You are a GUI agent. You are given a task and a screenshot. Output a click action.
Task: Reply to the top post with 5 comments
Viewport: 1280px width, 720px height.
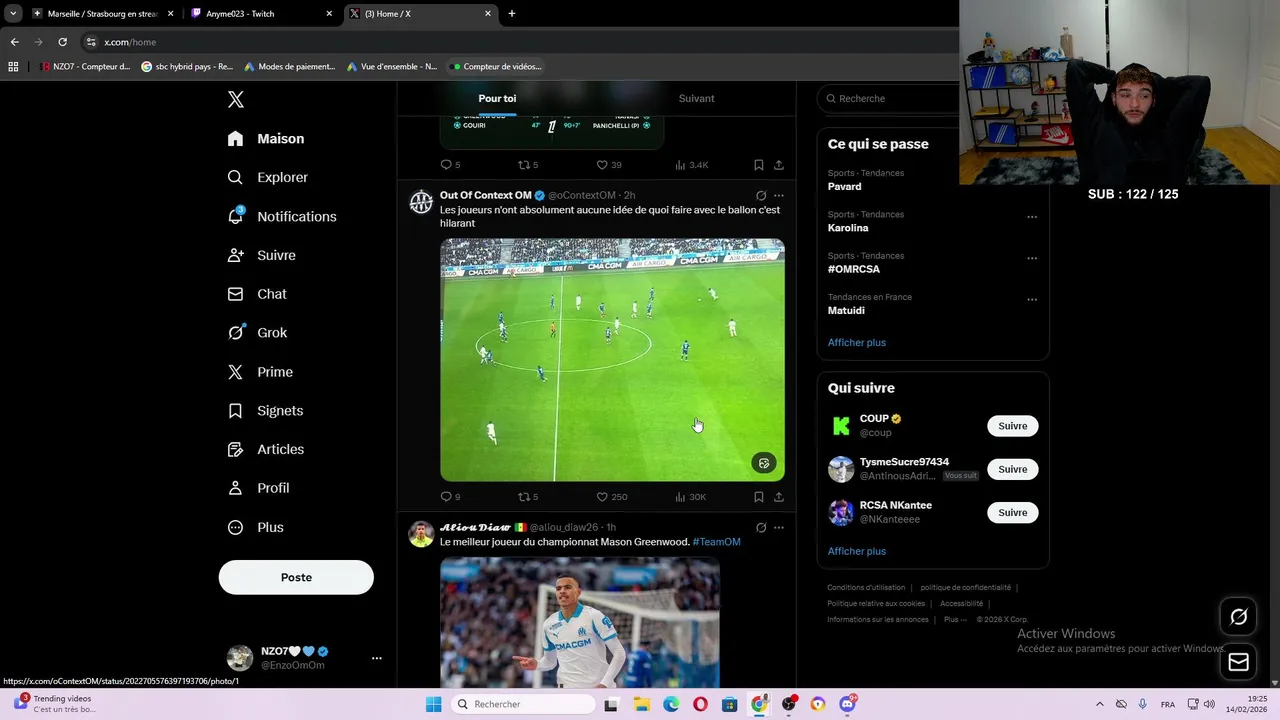(446, 165)
